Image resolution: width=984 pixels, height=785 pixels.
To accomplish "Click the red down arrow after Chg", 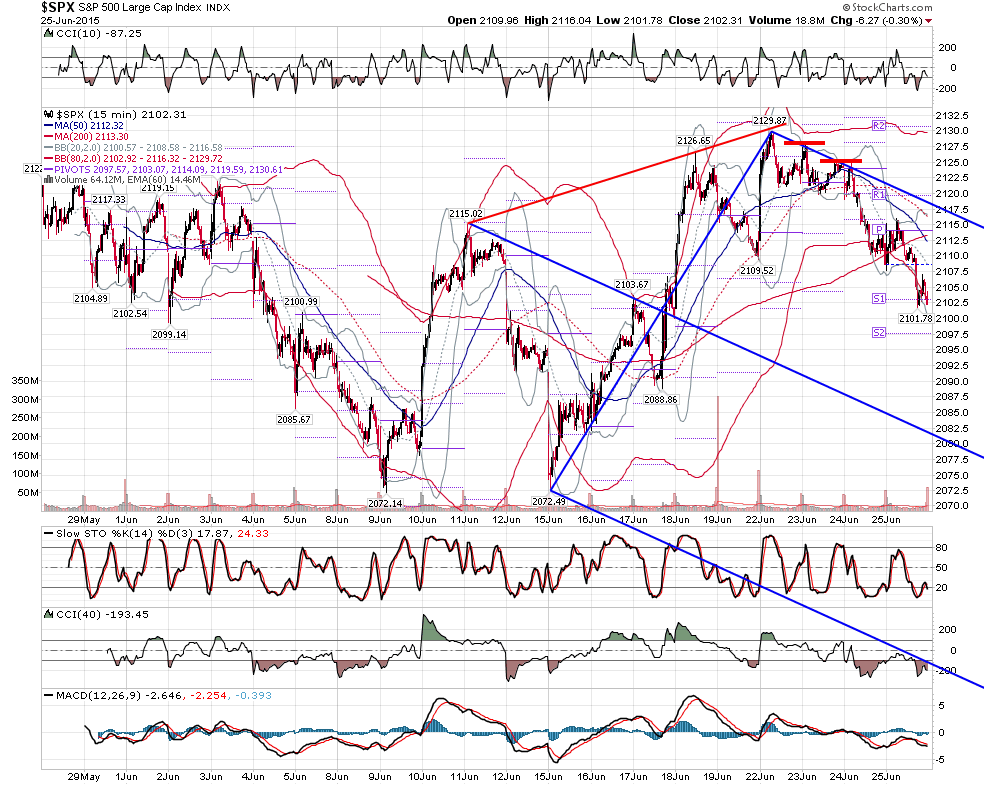I will 929,21.
